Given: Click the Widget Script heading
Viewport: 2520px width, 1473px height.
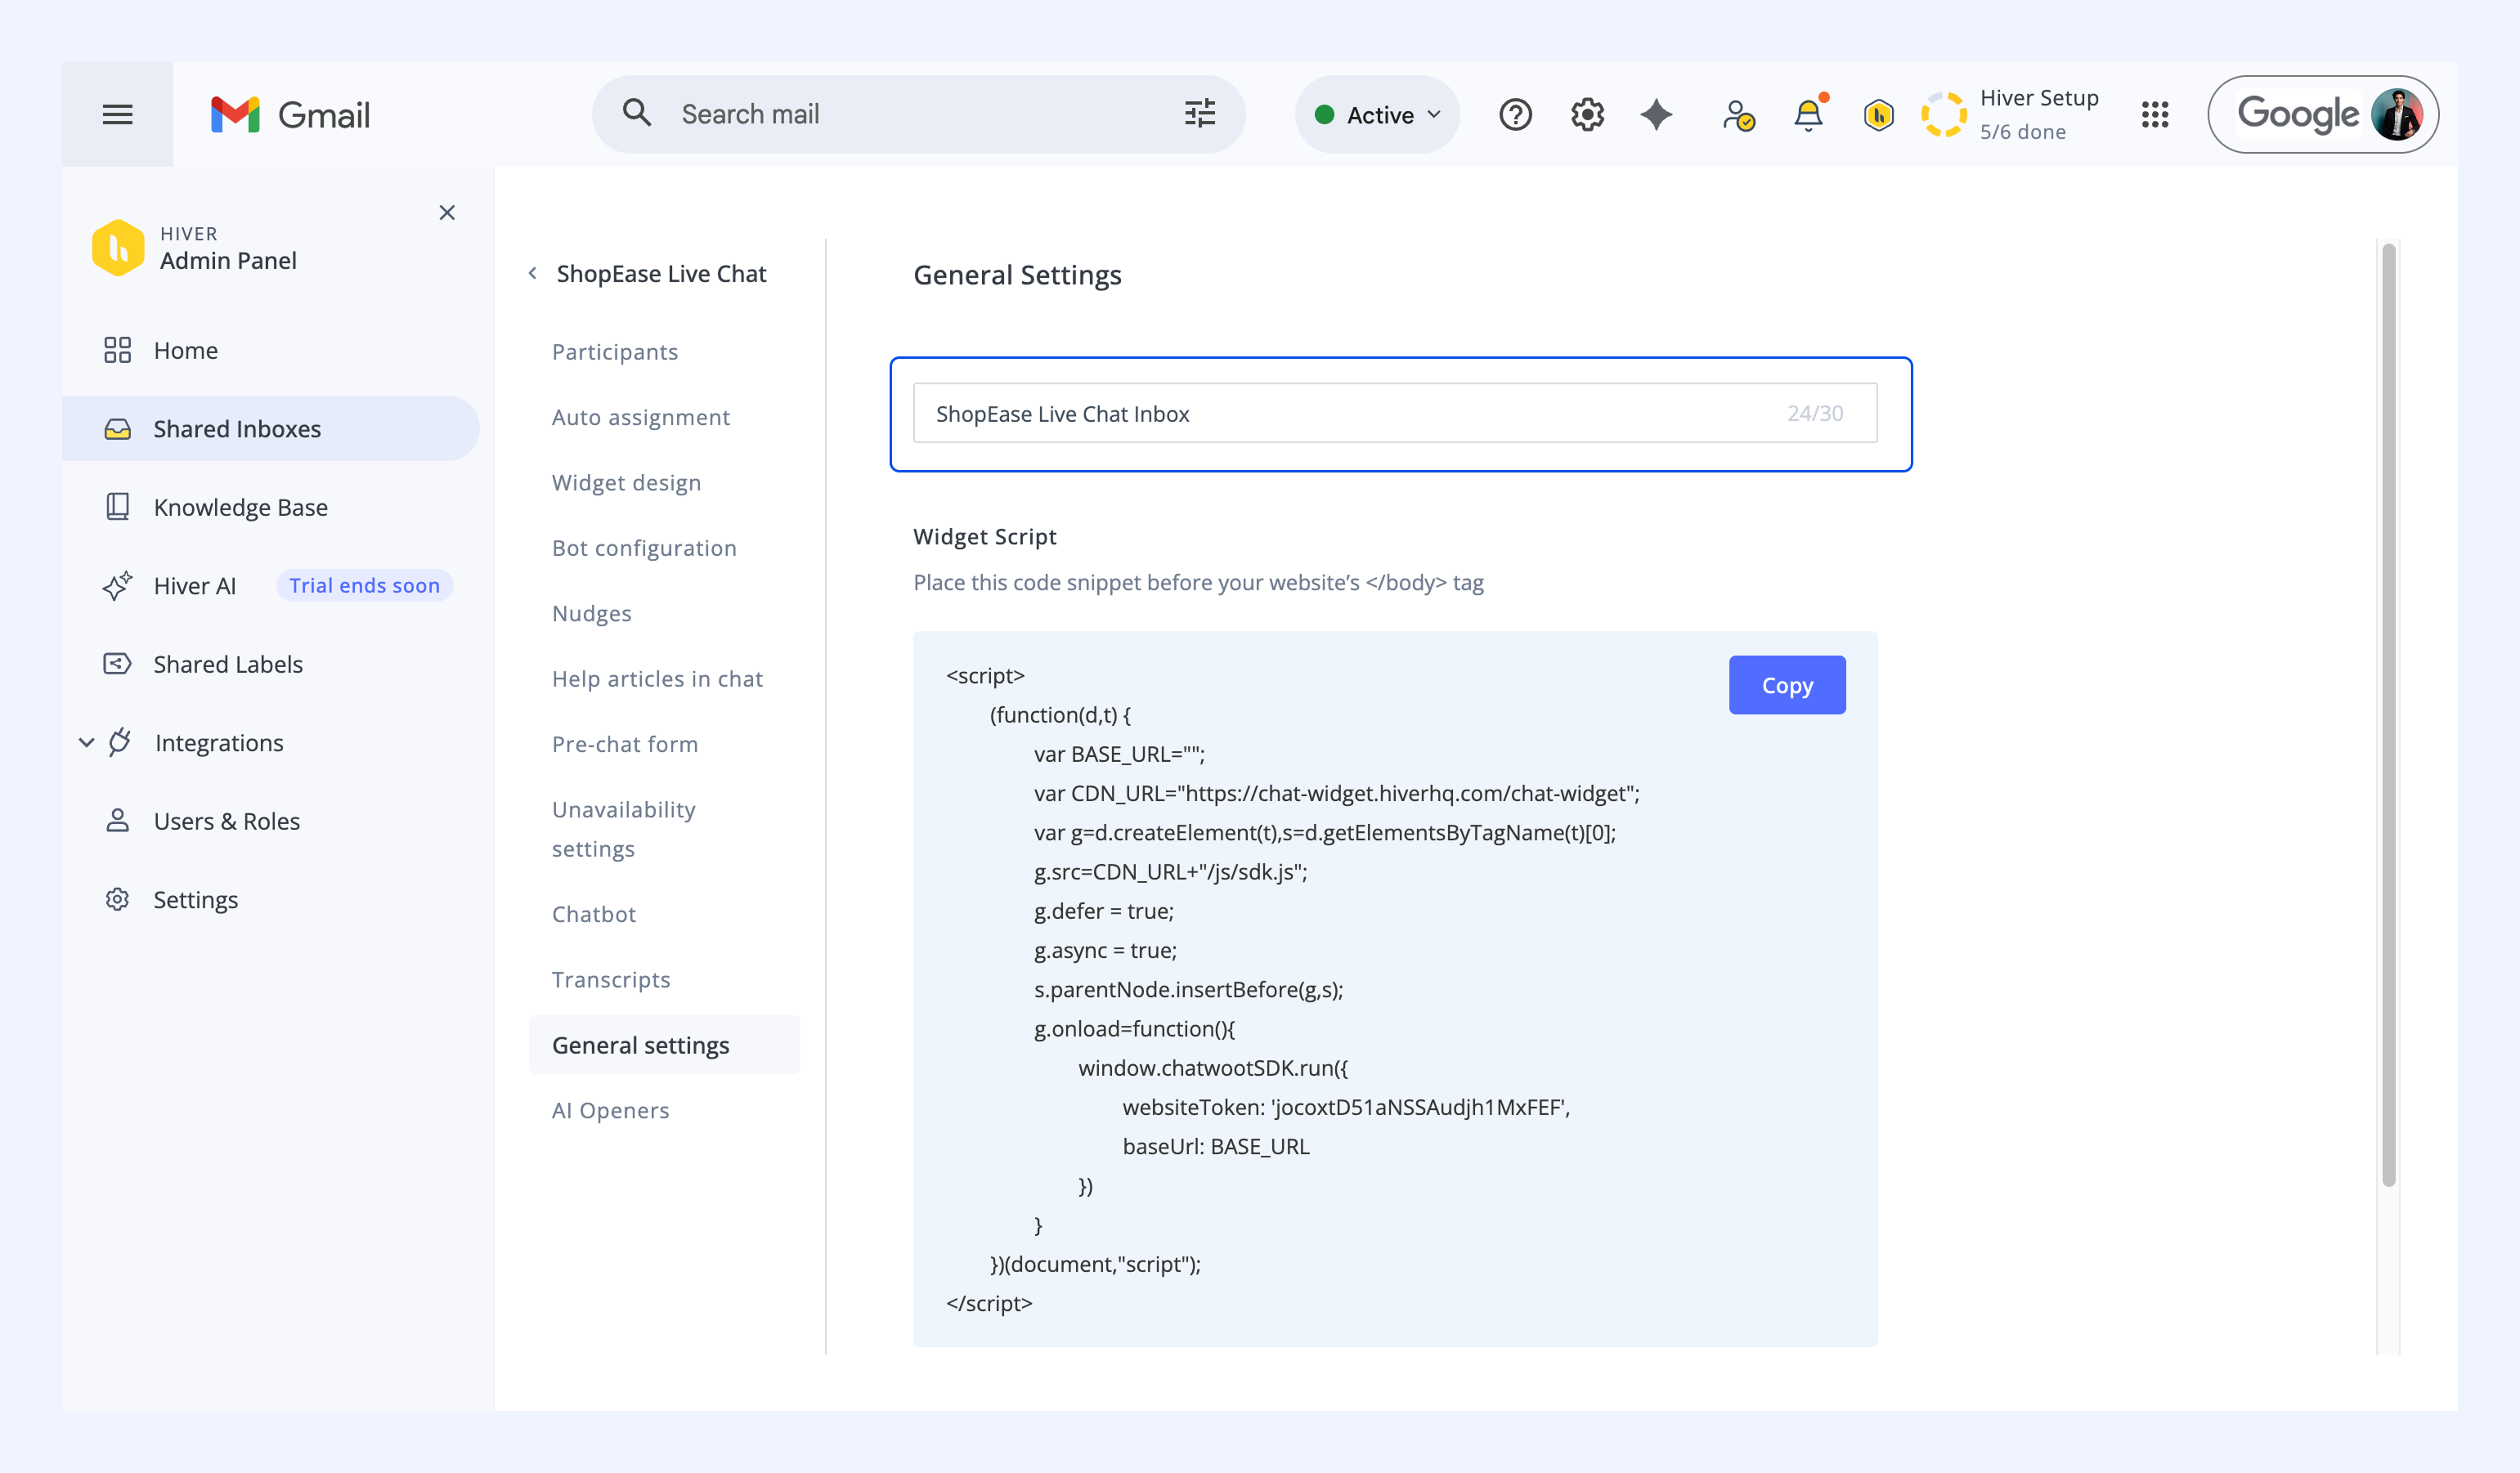Looking at the screenshot, I should [984, 536].
